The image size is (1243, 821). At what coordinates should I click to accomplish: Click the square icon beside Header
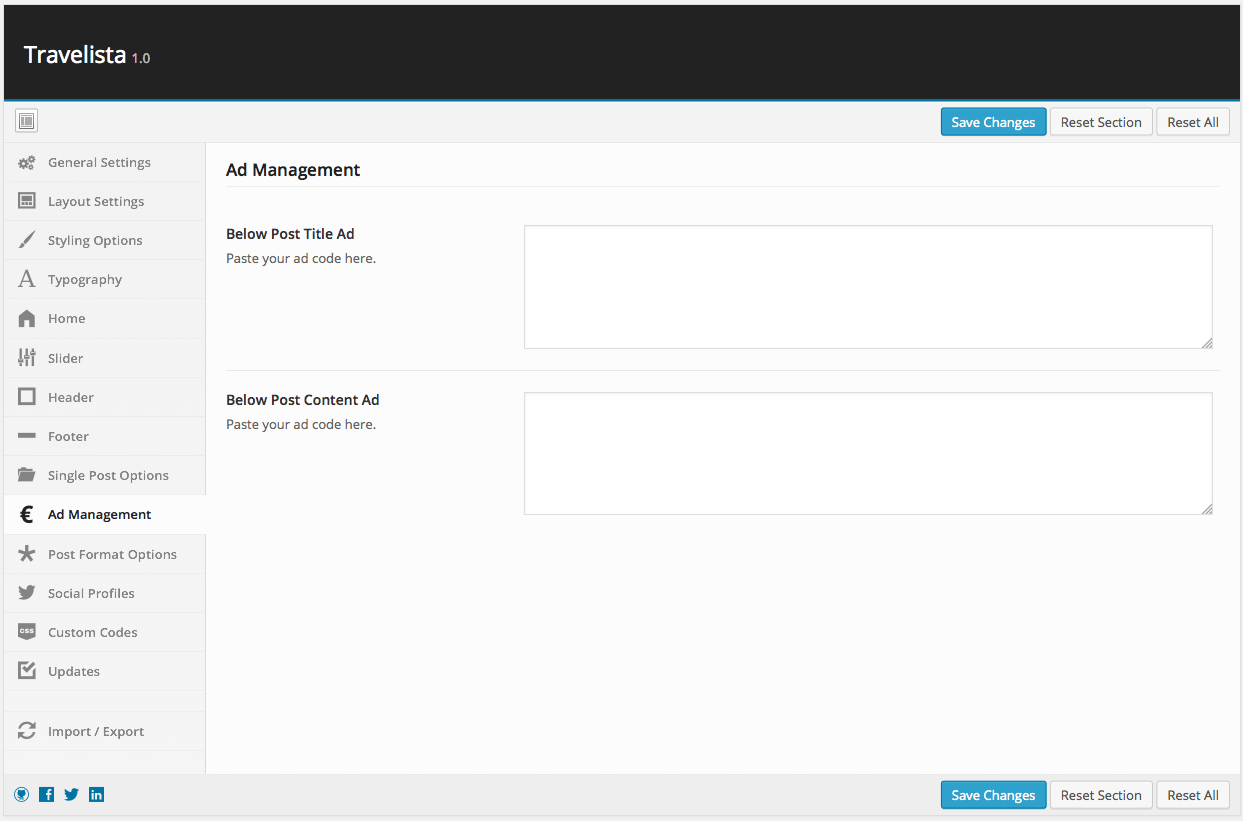[x=27, y=397]
